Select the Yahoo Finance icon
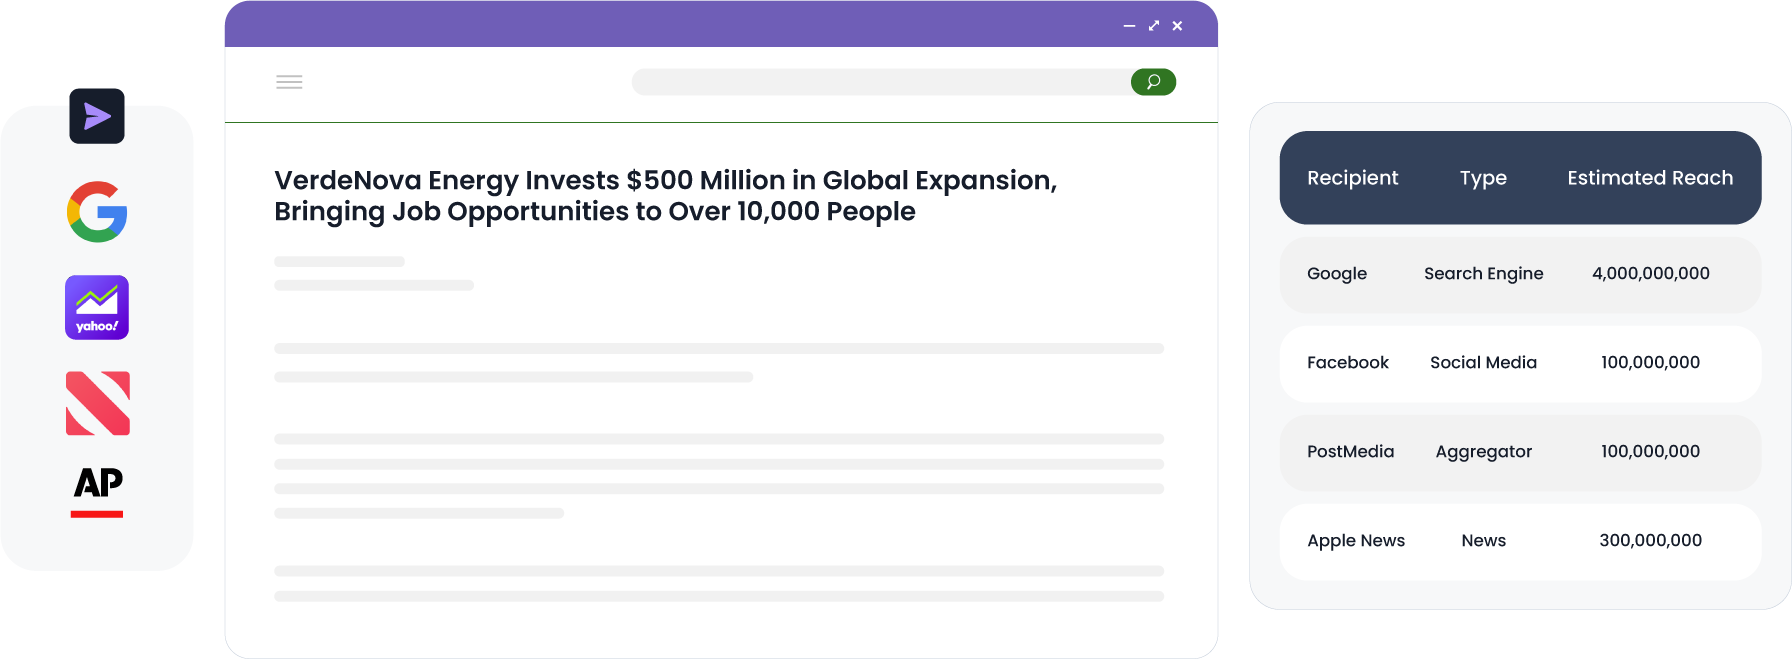Viewport: 1792px width, 659px height. point(97,307)
